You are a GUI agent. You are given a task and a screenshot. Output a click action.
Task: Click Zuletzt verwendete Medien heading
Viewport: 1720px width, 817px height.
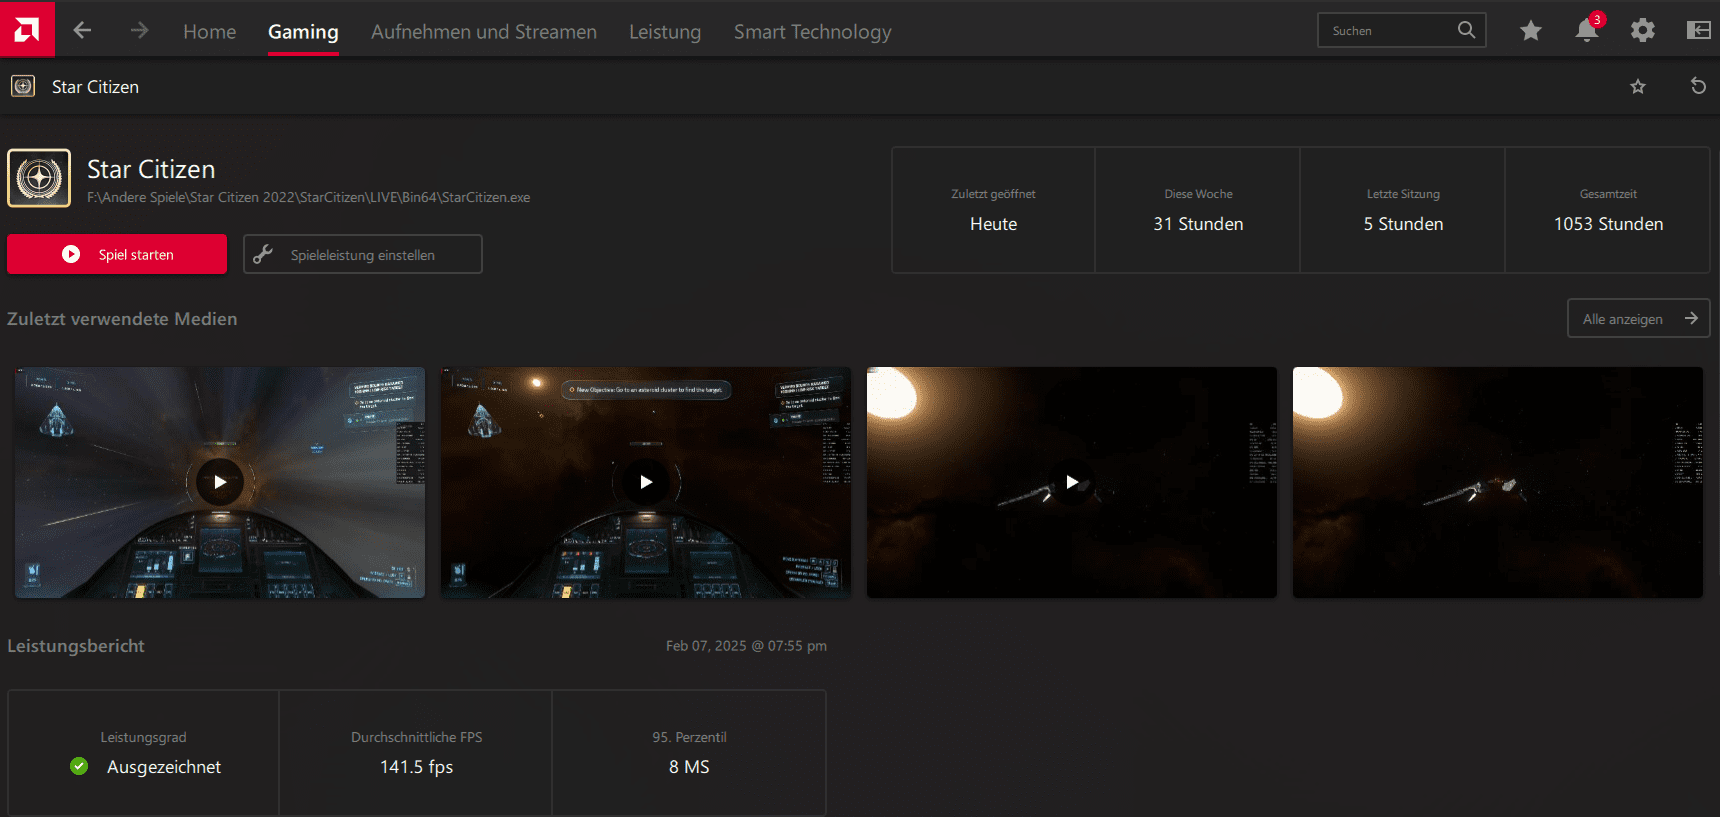(x=122, y=319)
